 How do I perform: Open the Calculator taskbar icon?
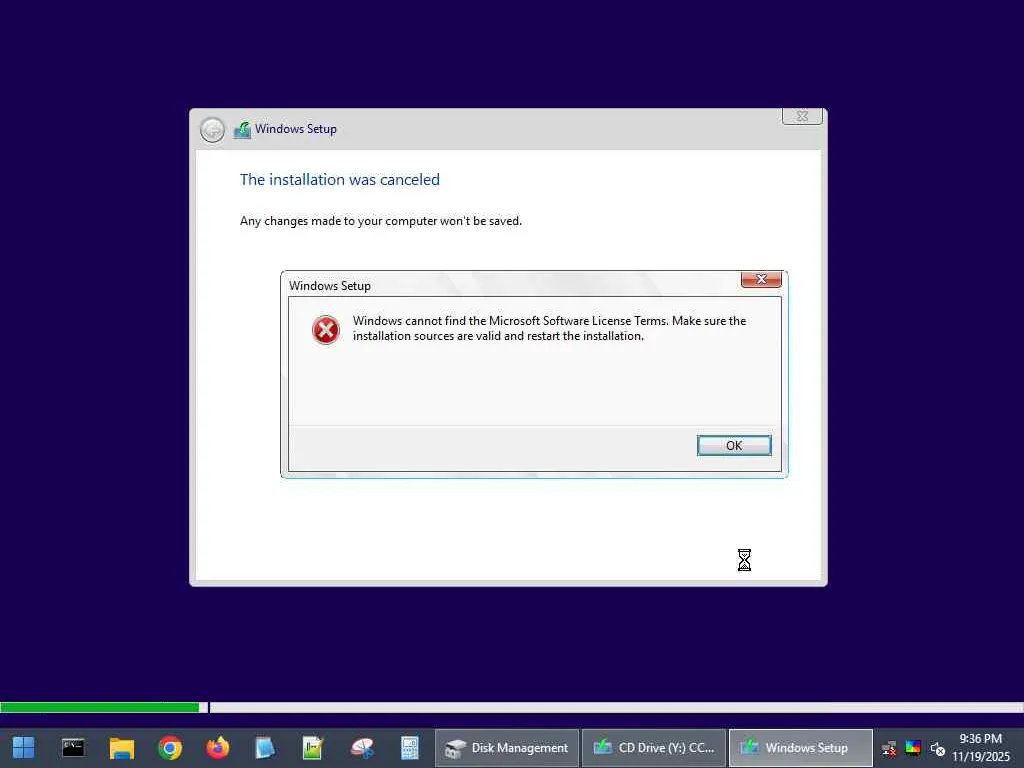(x=409, y=748)
